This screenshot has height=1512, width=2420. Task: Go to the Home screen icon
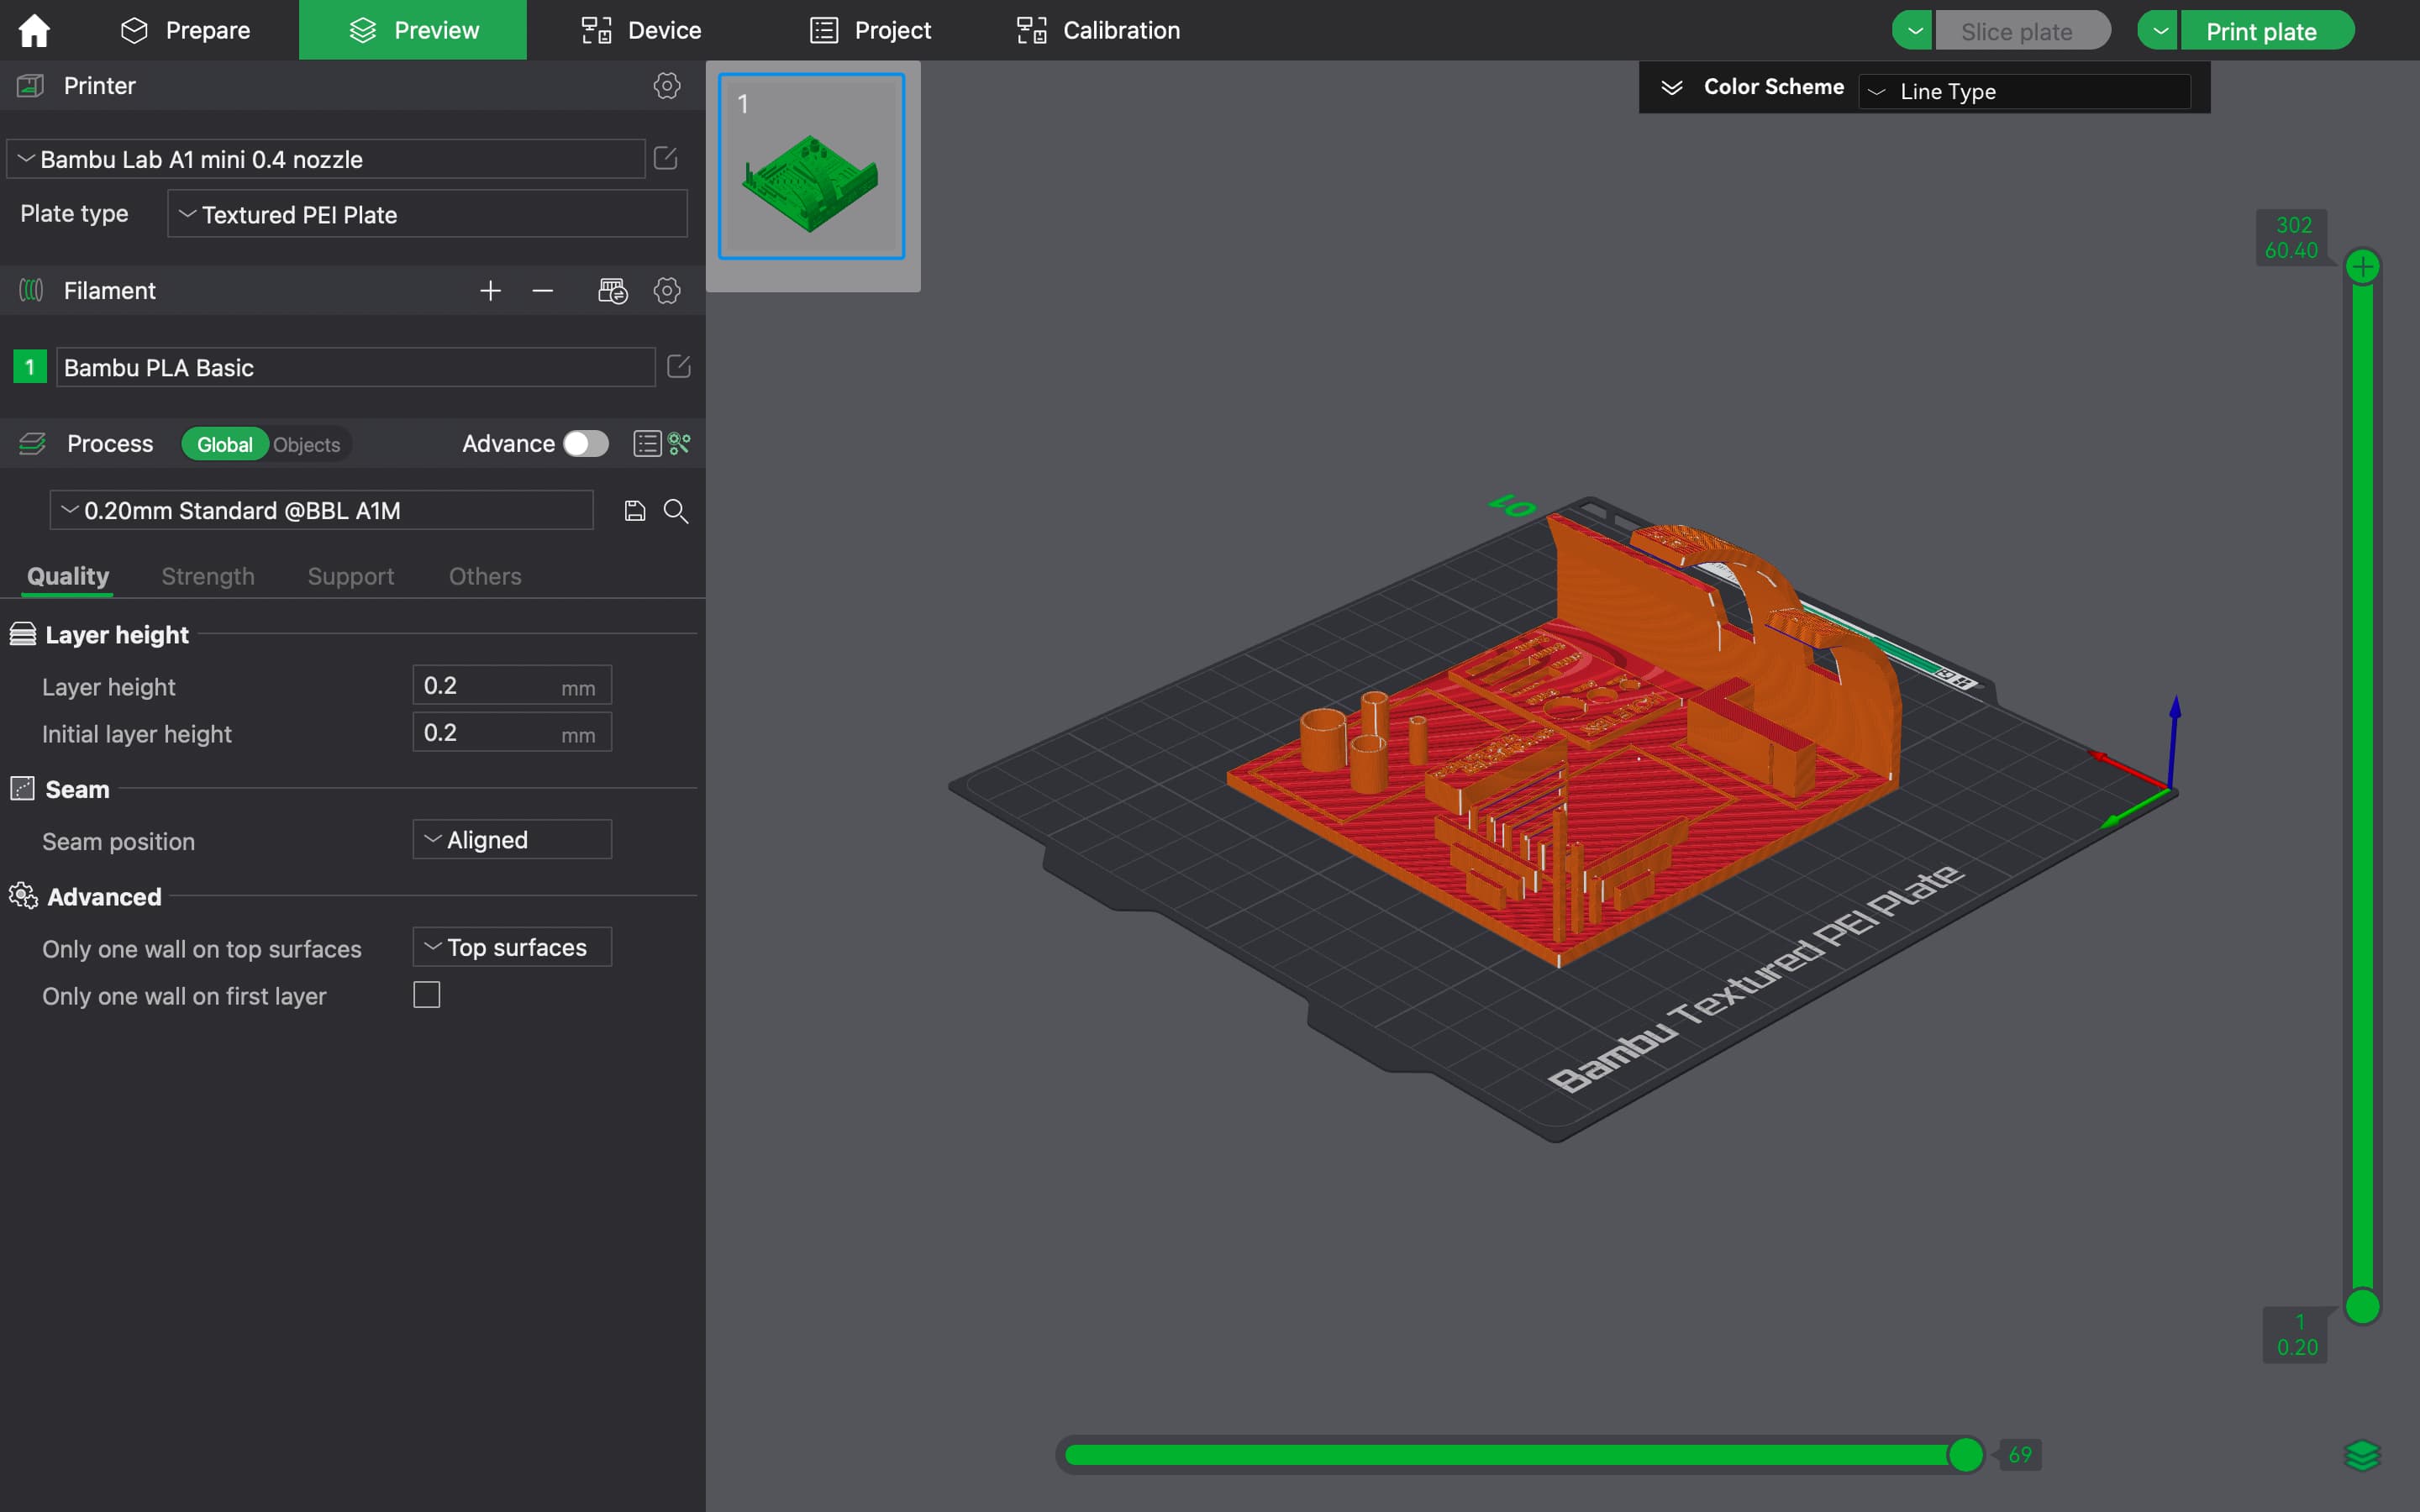point(34,30)
